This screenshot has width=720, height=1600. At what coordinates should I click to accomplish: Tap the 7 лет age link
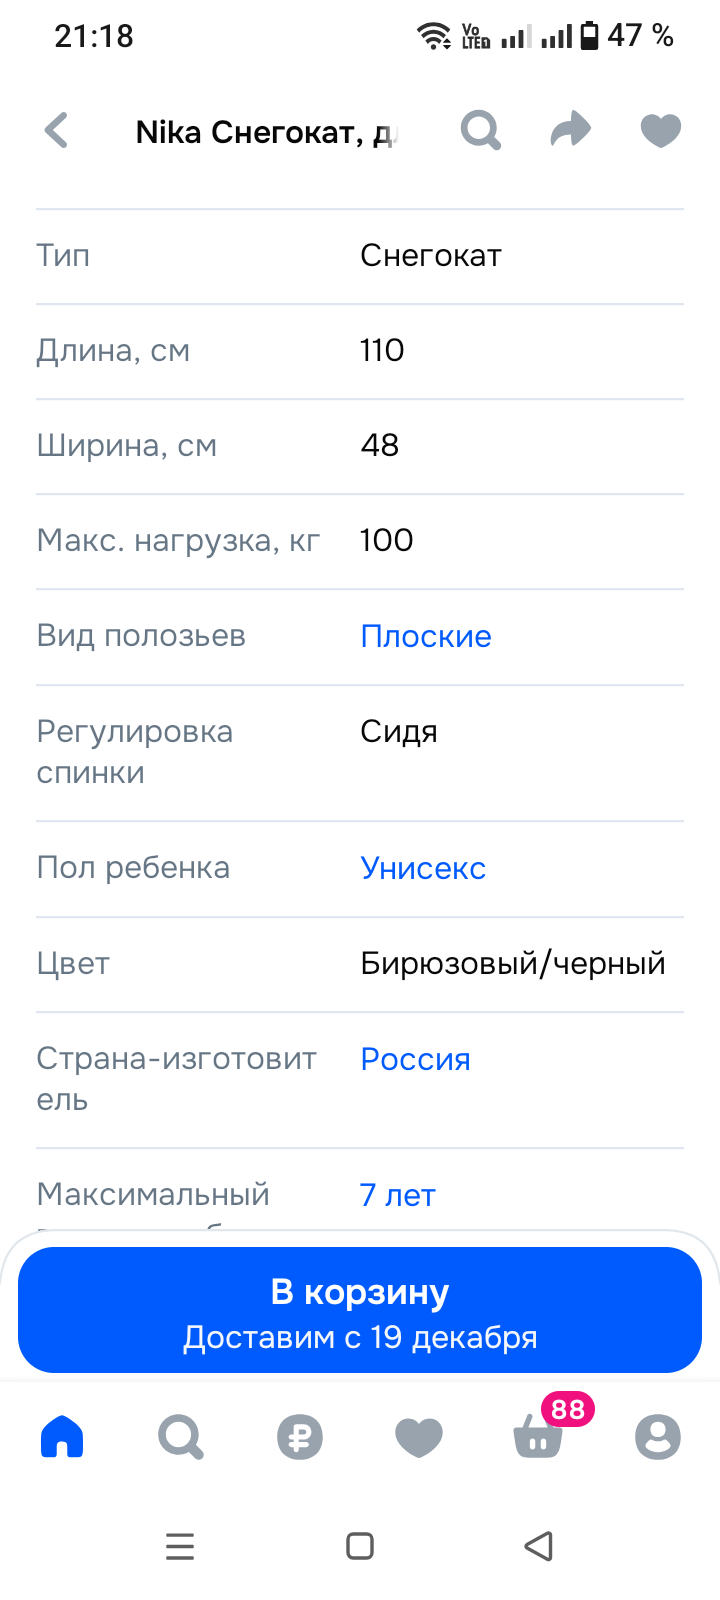(398, 1195)
